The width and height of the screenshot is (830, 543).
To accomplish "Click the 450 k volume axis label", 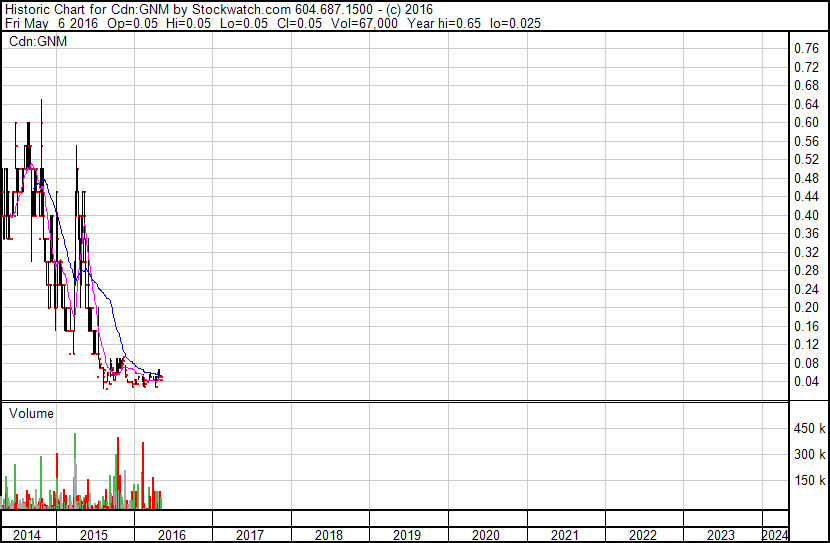I will (x=808, y=429).
